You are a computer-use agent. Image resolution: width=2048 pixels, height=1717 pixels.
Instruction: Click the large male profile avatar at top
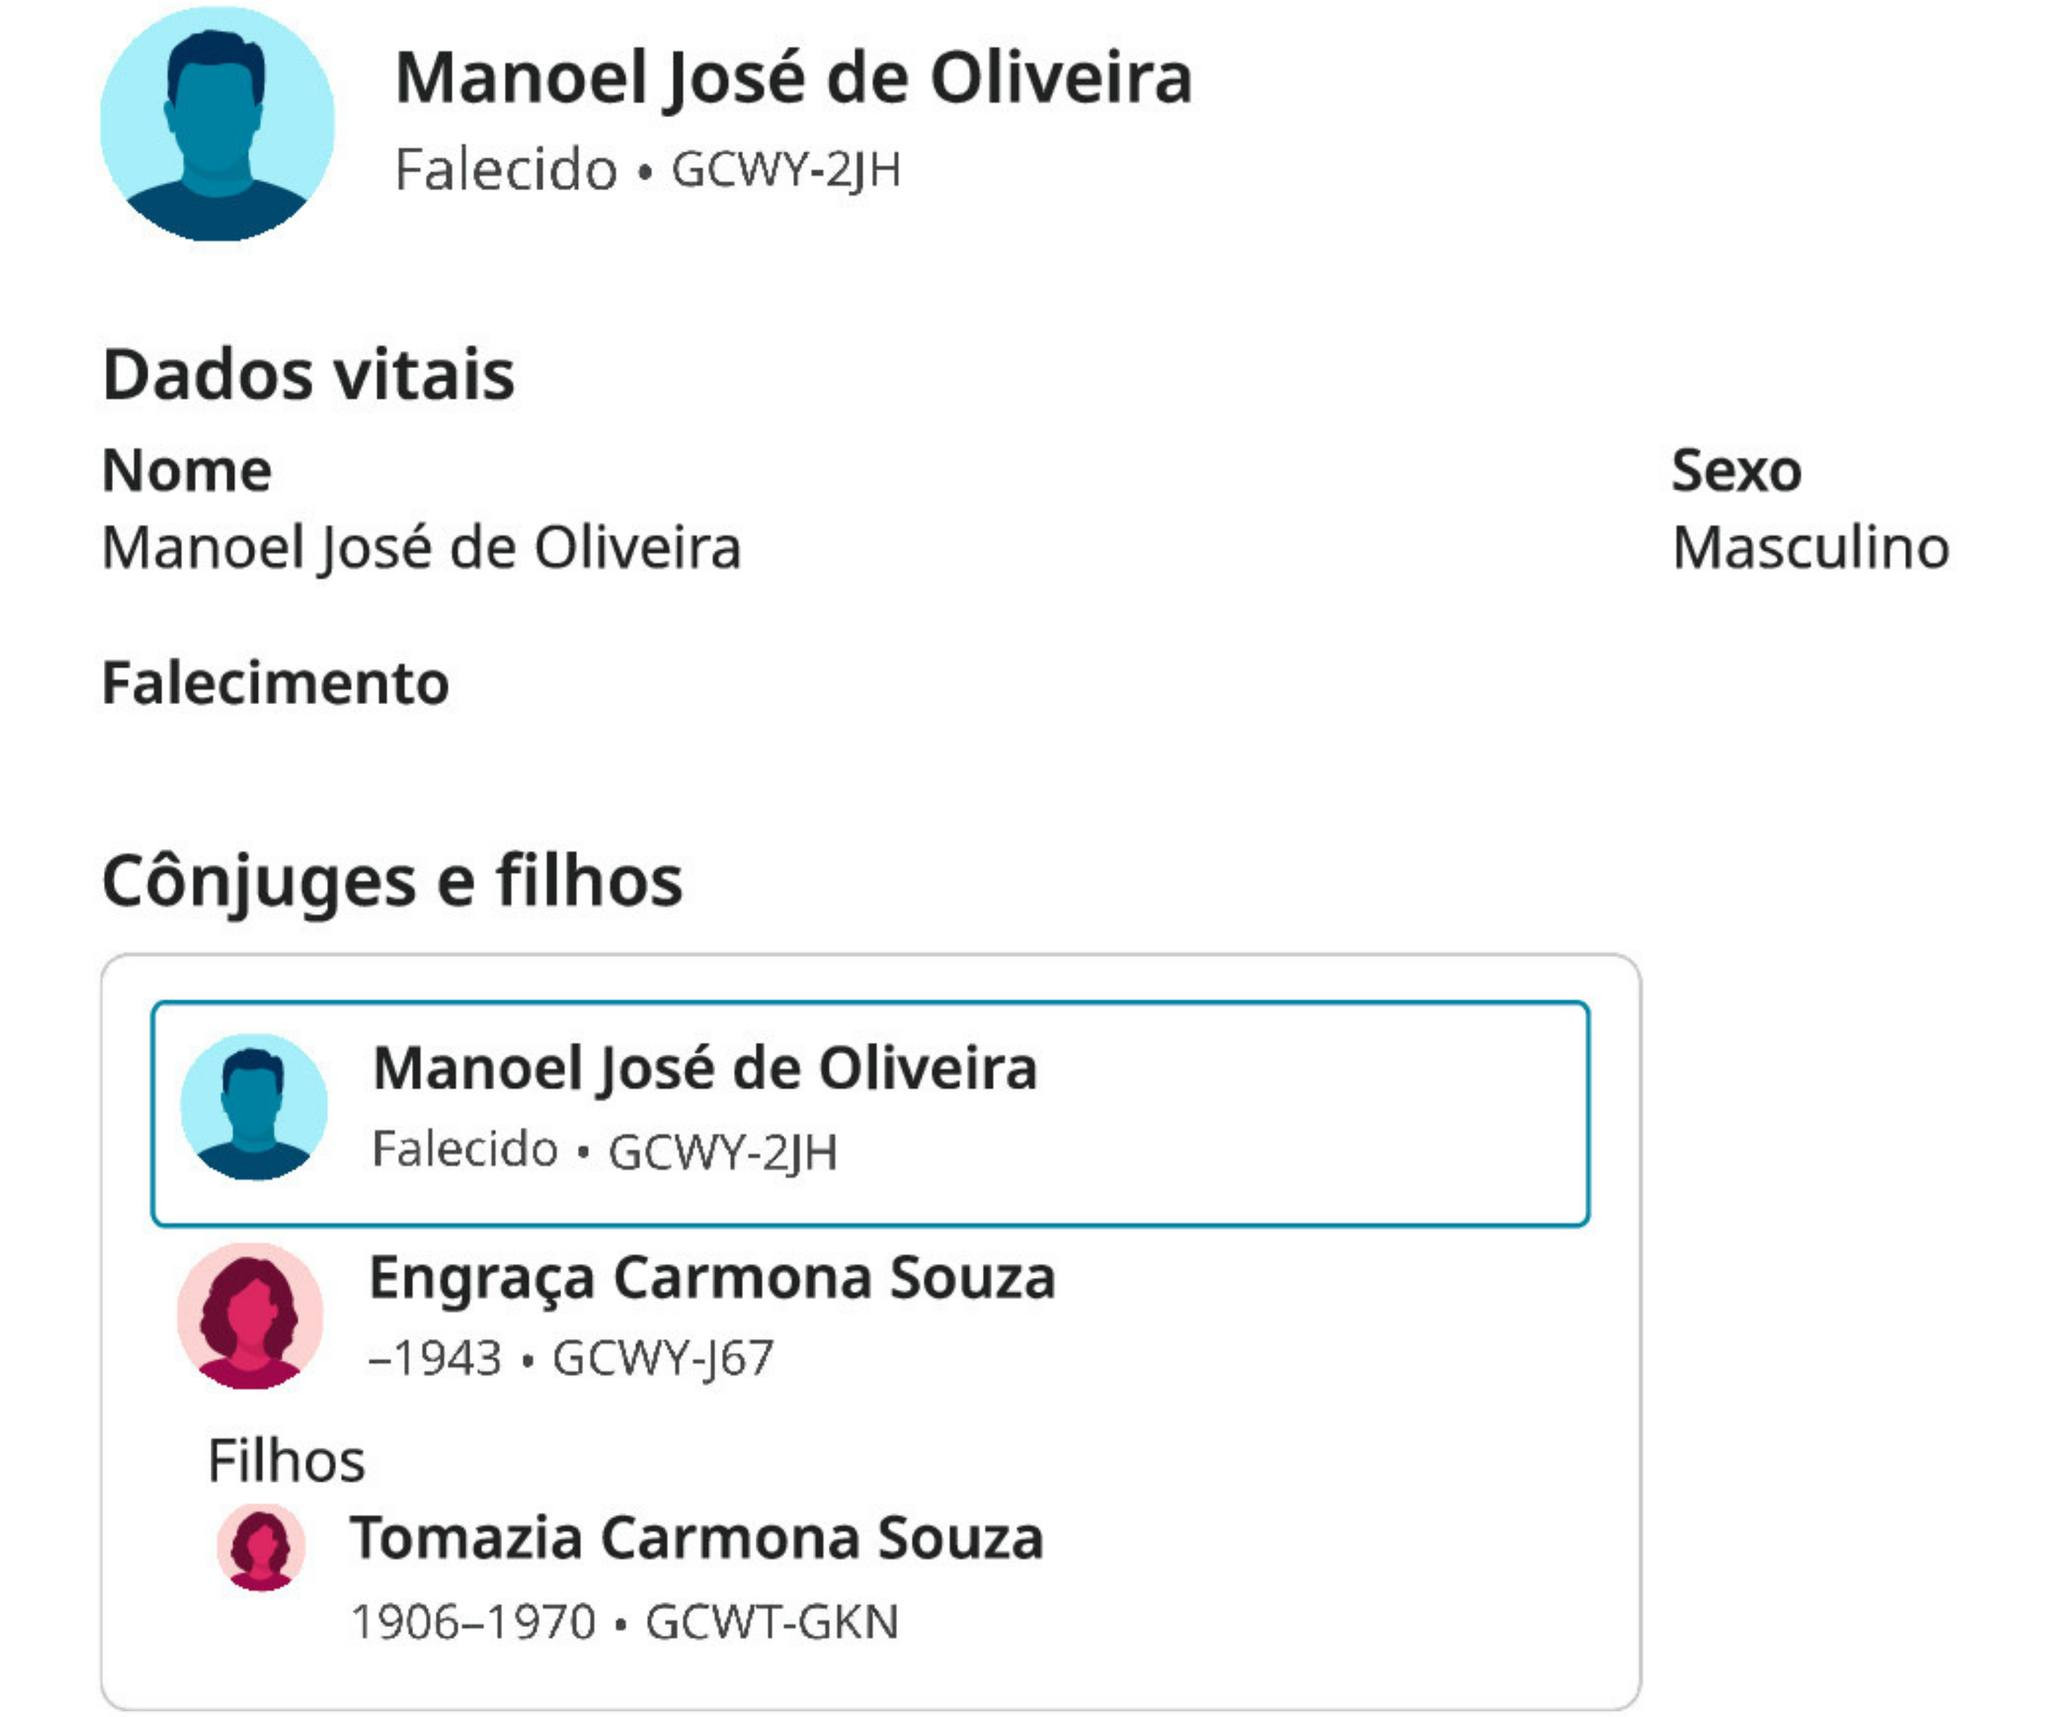pyautogui.click(x=217, y=124)
